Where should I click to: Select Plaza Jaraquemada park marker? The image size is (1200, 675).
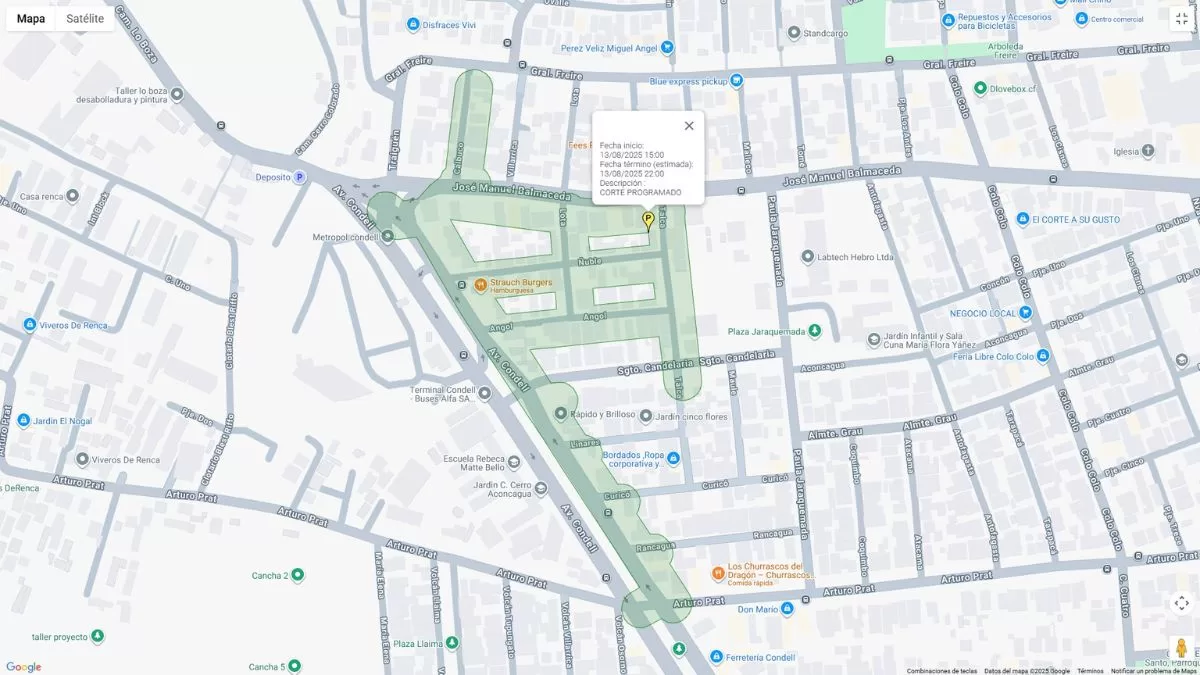point(815,331)
